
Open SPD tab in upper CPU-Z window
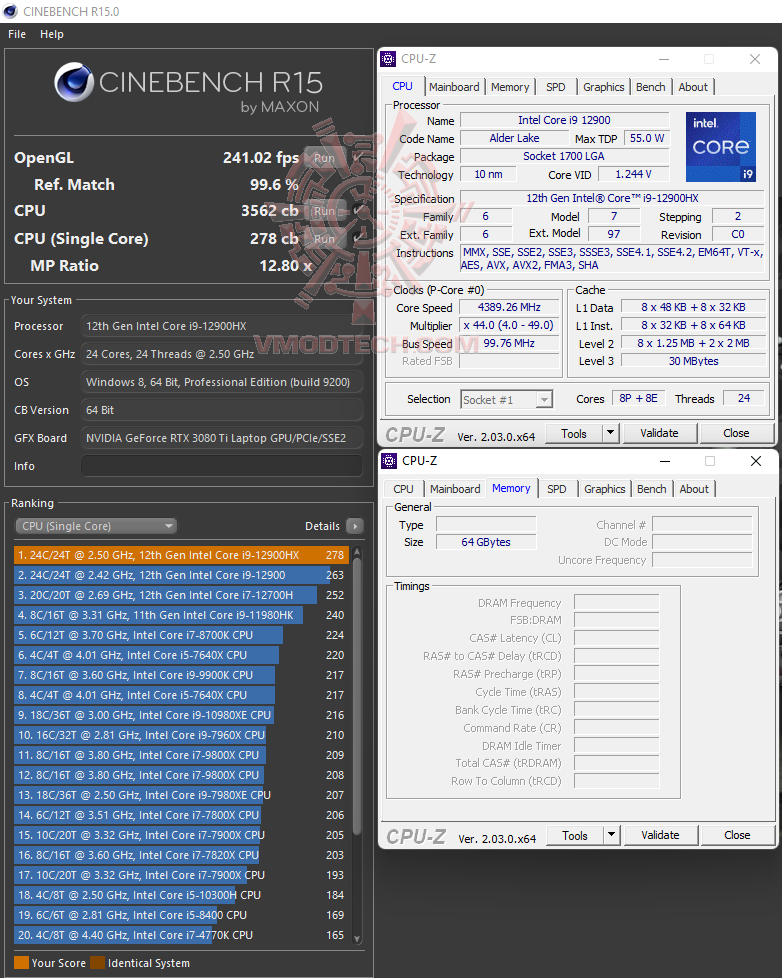[x=556, y=87]
